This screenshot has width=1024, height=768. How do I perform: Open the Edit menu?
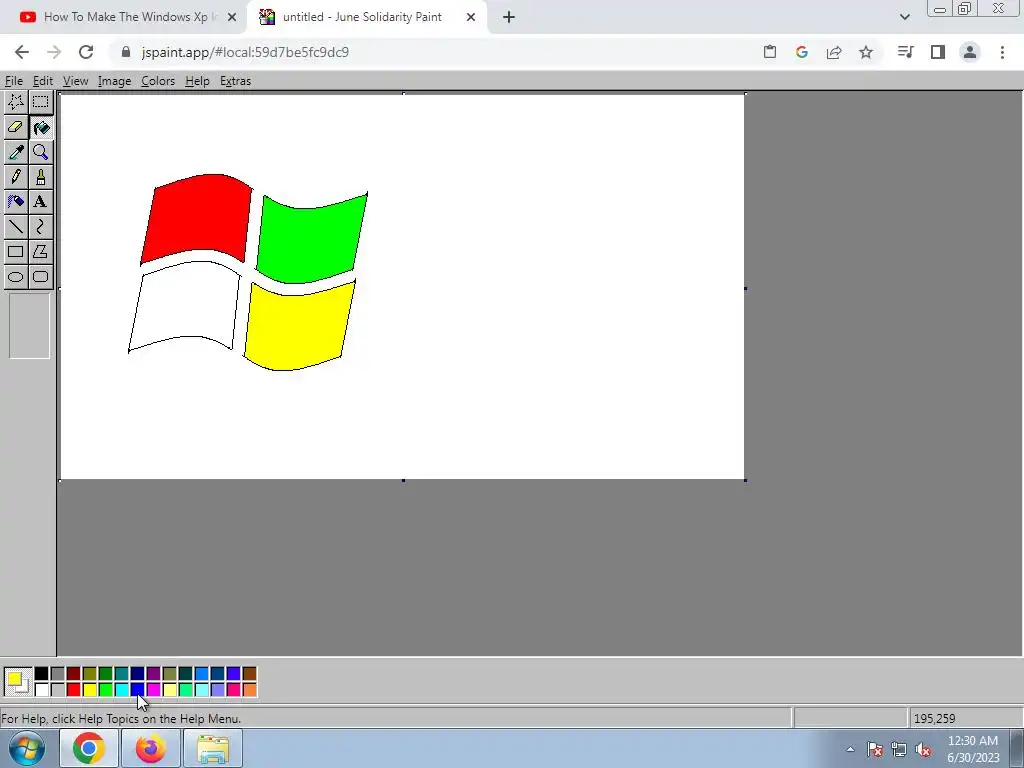pos(42,81)
